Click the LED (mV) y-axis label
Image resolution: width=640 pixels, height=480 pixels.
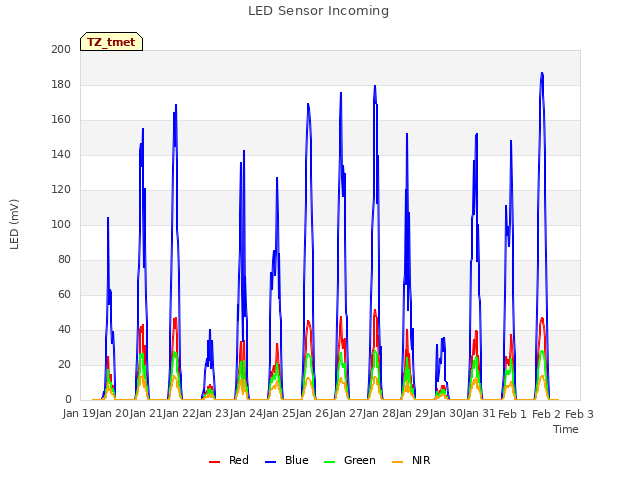[14, 224]
